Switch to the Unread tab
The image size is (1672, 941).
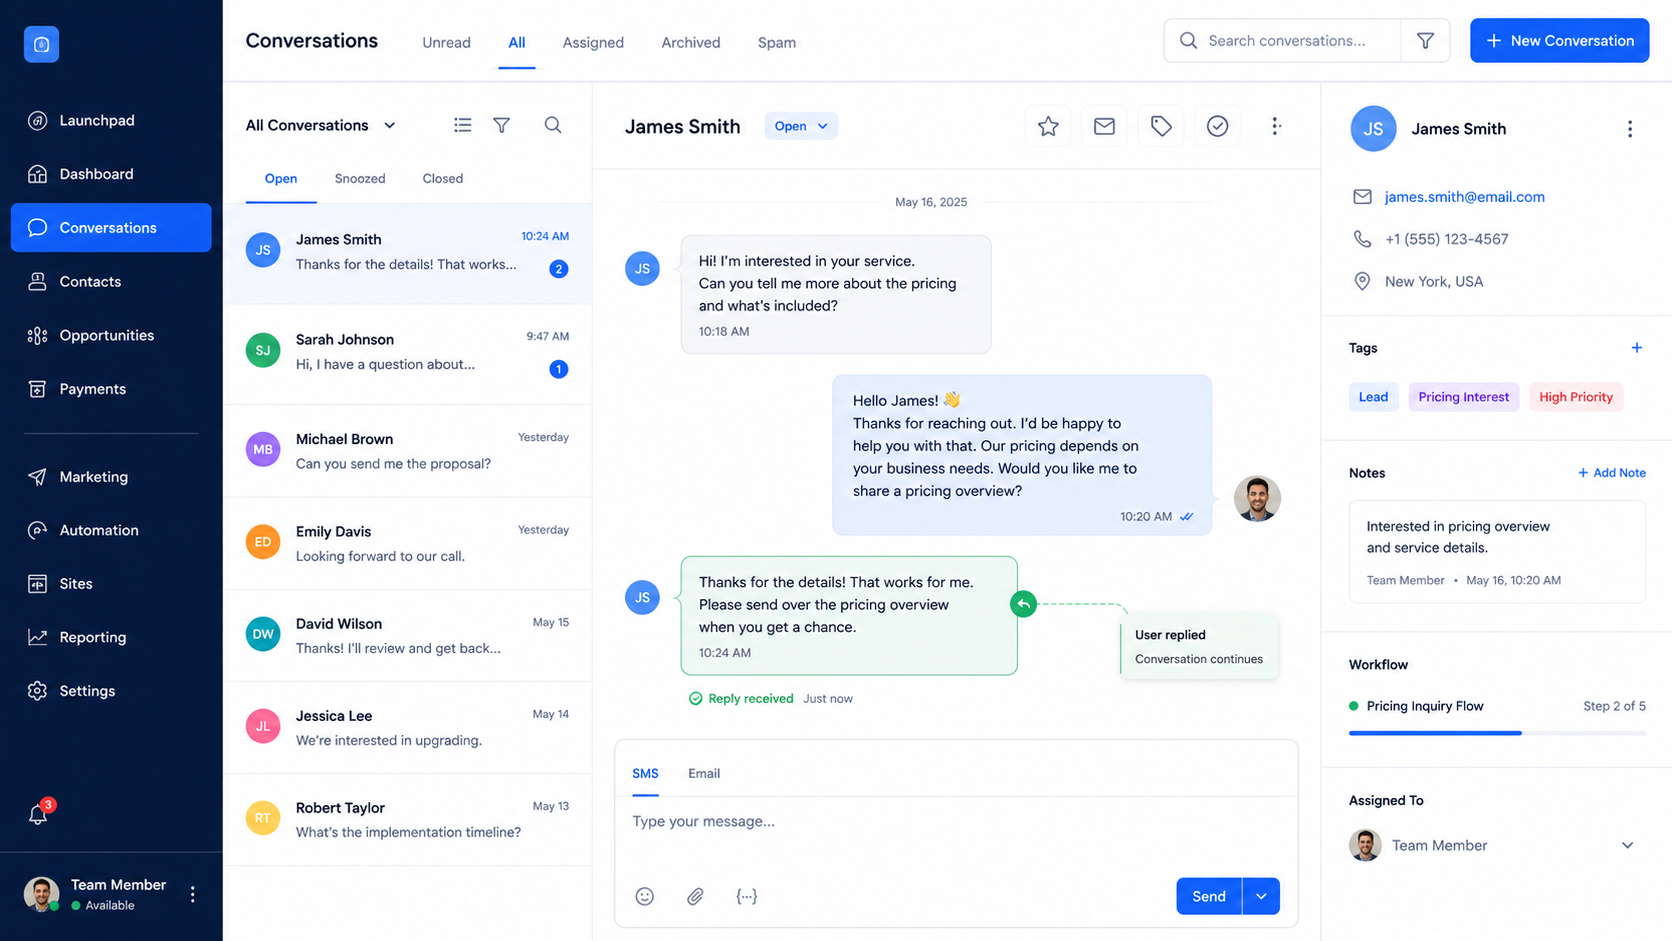(x=446, y=43)
